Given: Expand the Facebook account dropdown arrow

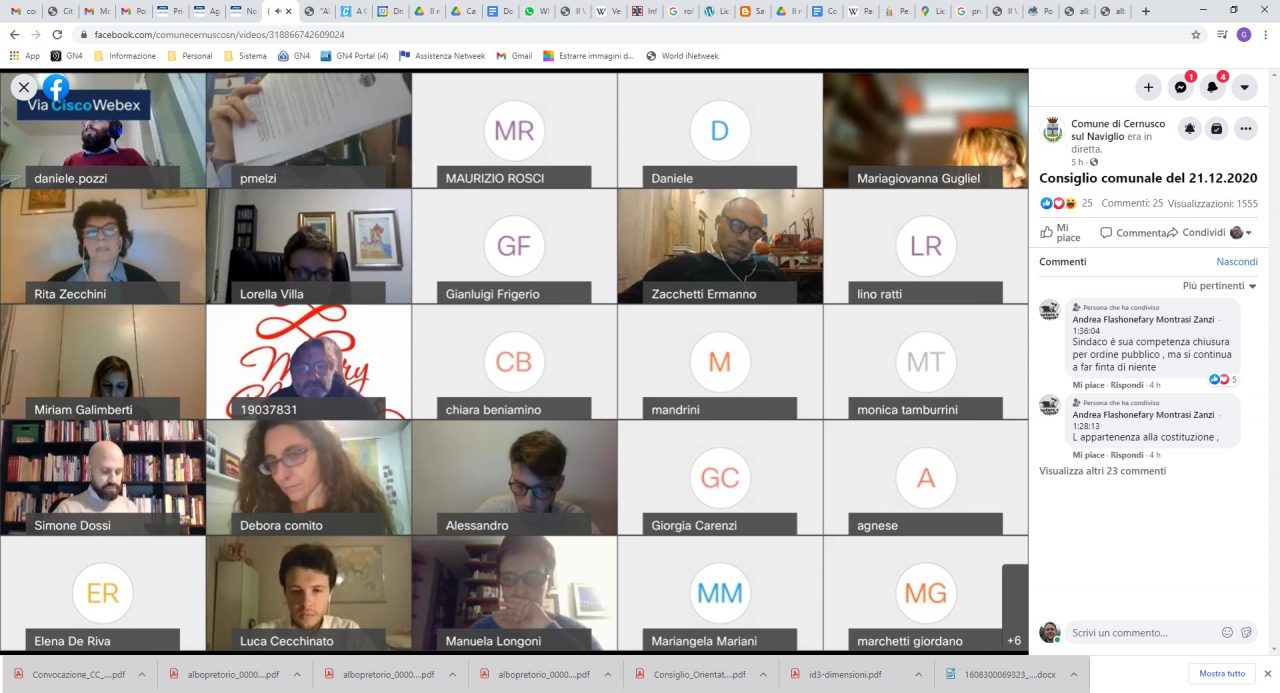Looking at the screenshot, I should click(1244, 87).
